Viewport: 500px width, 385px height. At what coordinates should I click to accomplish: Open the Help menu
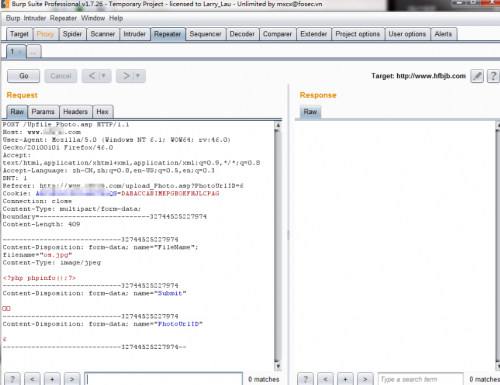[116, 18]
